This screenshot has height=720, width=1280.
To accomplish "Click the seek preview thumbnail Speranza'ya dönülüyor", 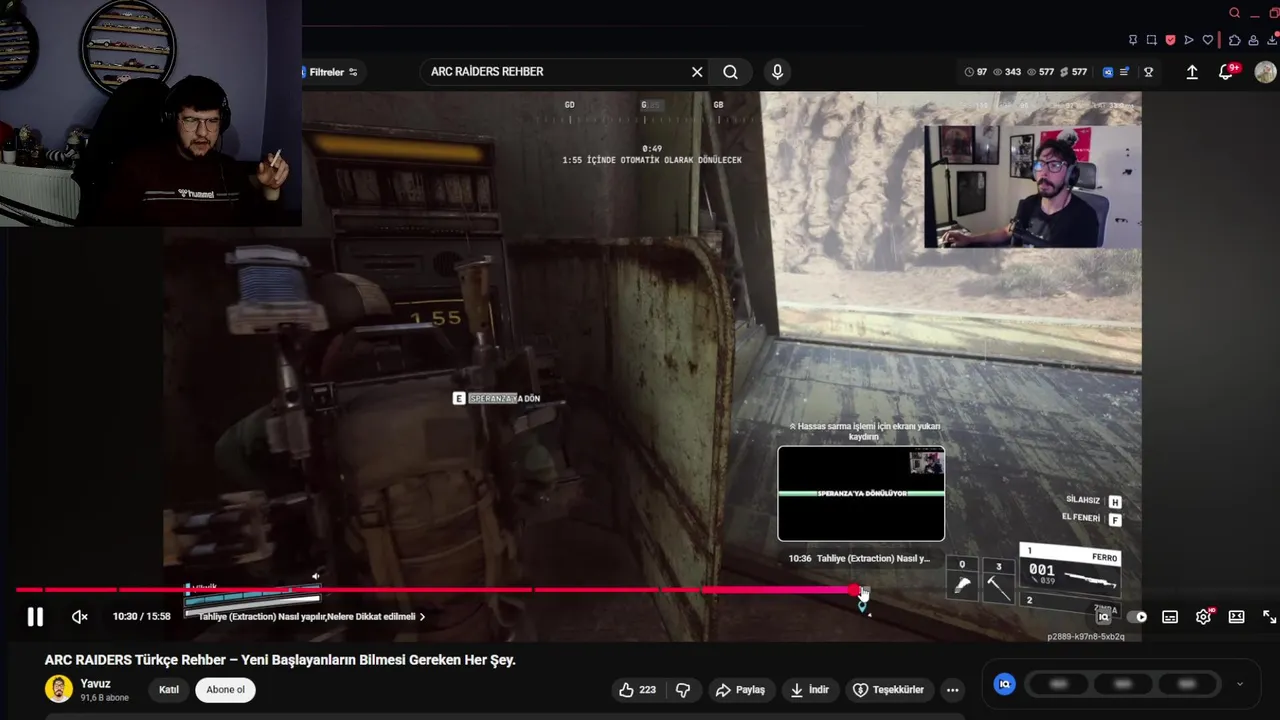I will coord(861,493).
